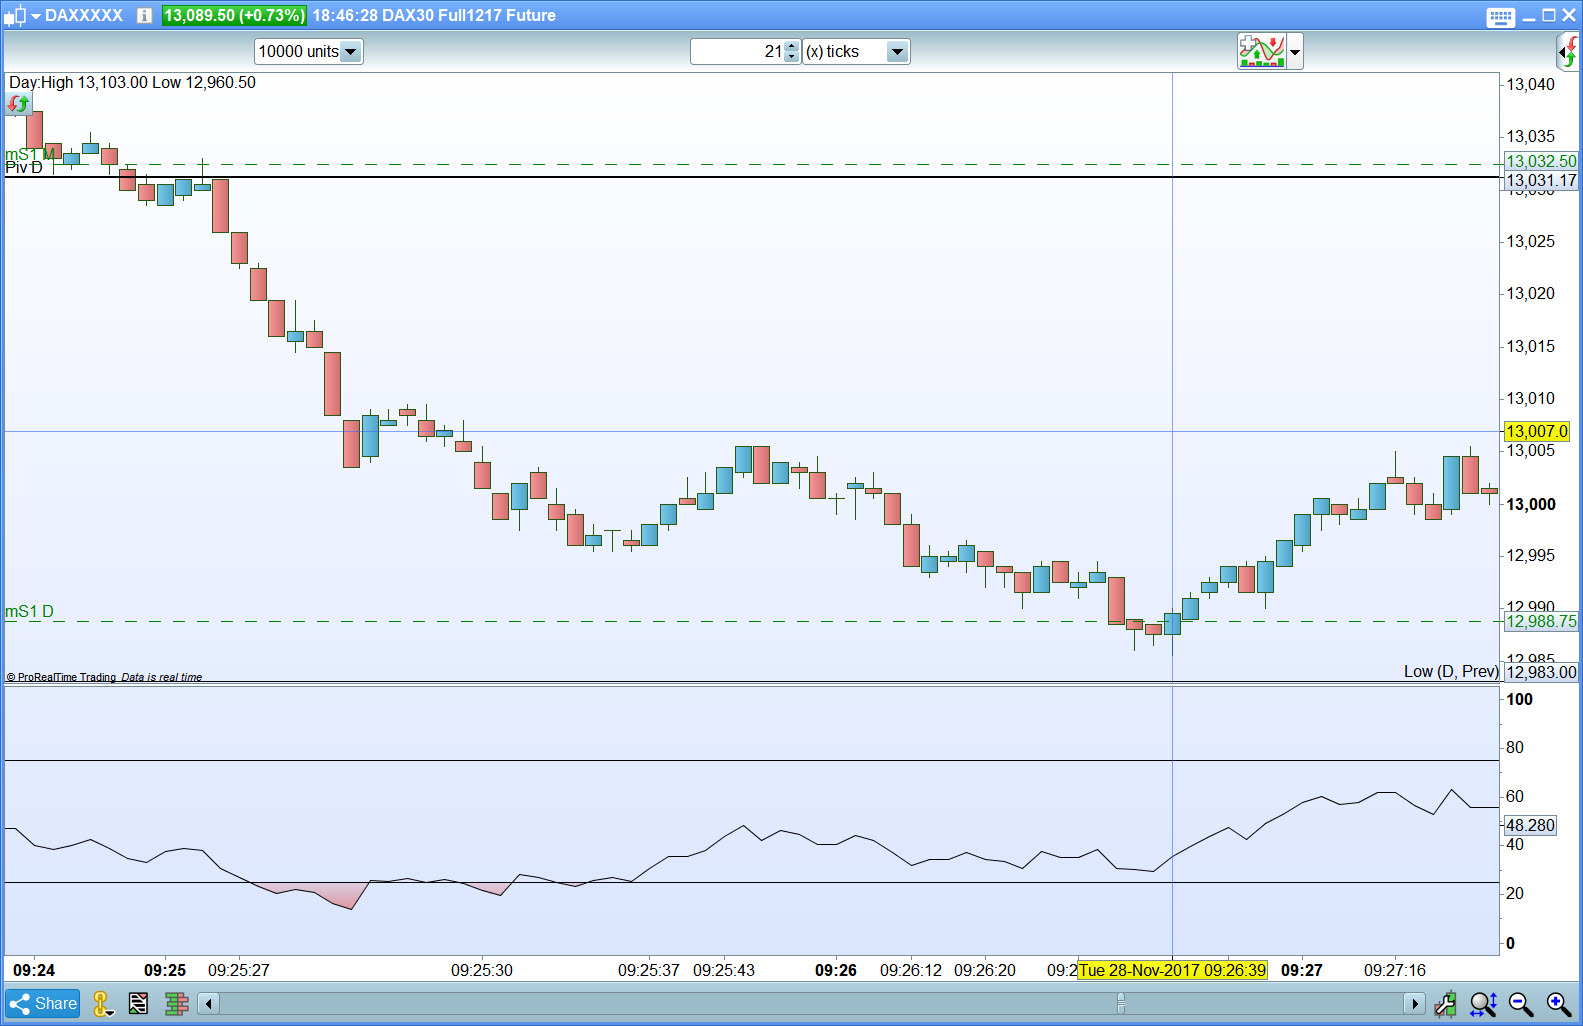The image size is (1583, 1026).
Task: Open the chart settings wrench icon
Action: click(x=1445, y=1004)
